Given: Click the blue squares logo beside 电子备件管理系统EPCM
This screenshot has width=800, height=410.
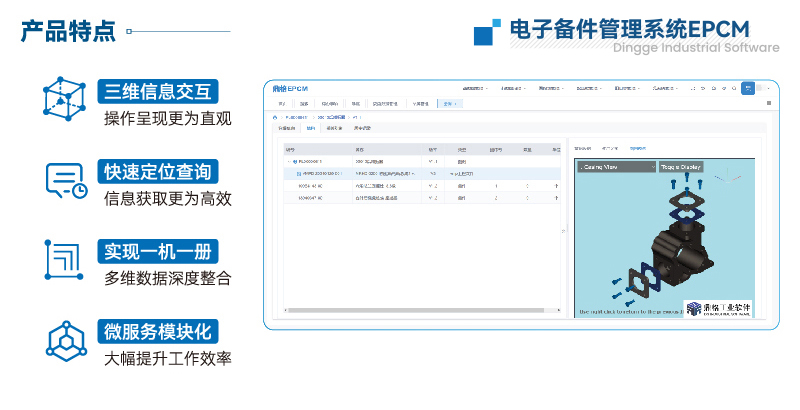Looking at the screenshot, I should tap(487, 32).
